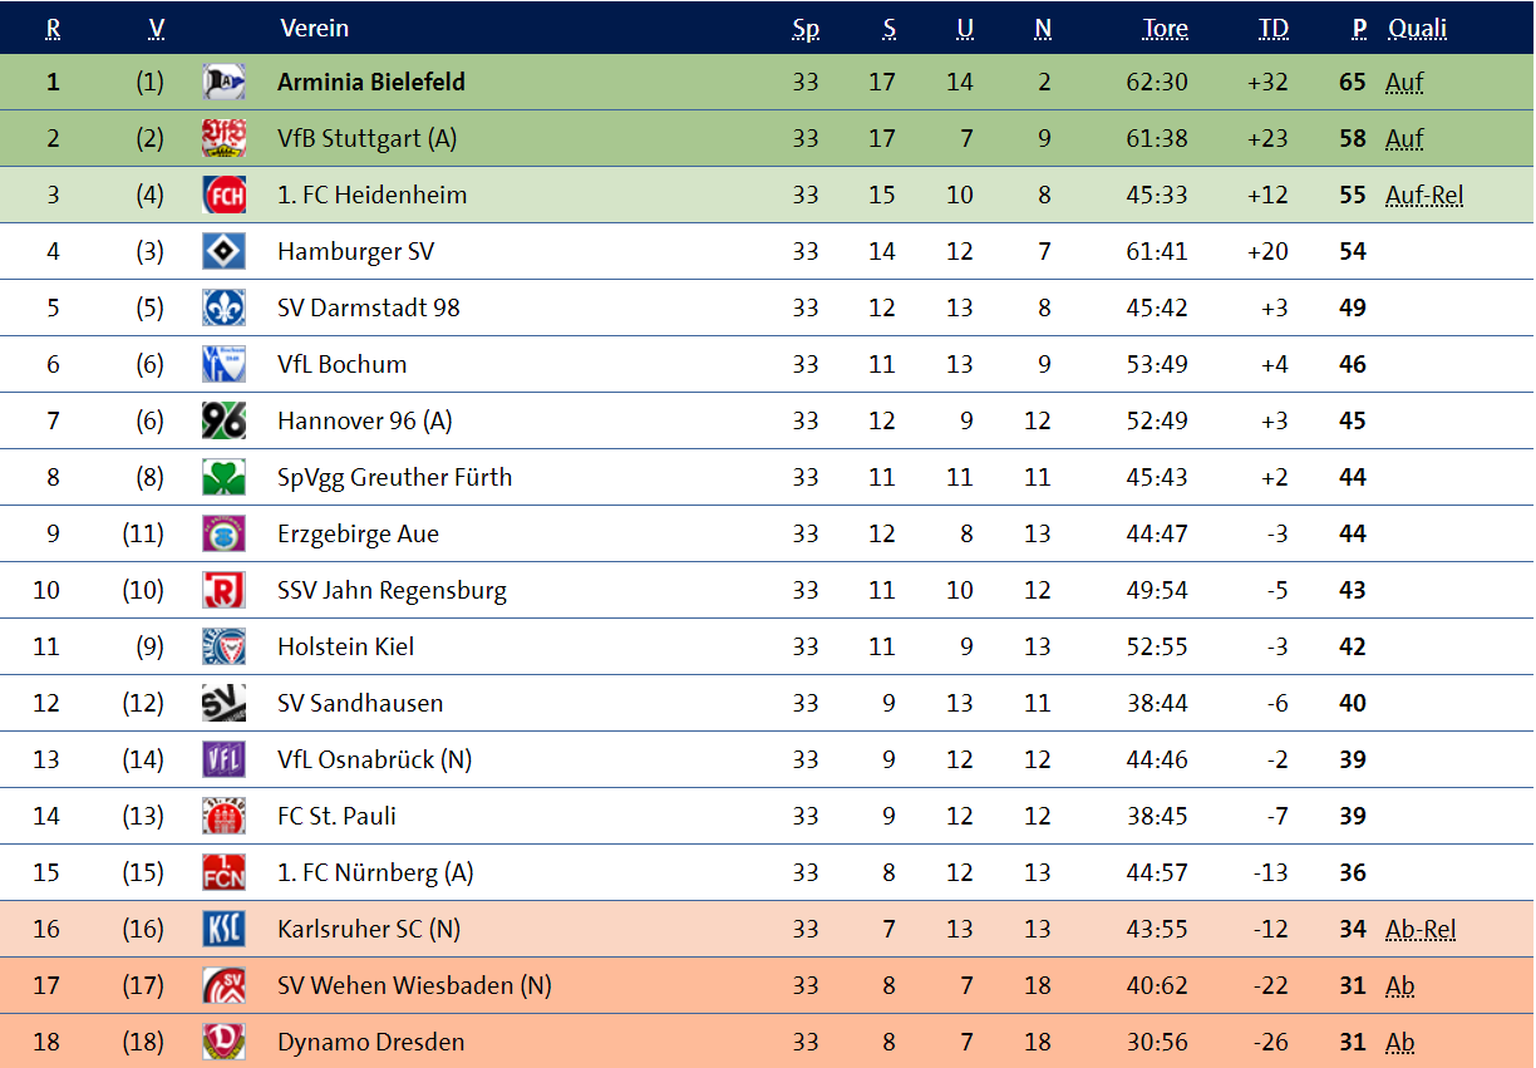The width and height of the screenshot is (1536, 1068).
Task: Click the Sp column header
Action: click(x=805, y=29)
